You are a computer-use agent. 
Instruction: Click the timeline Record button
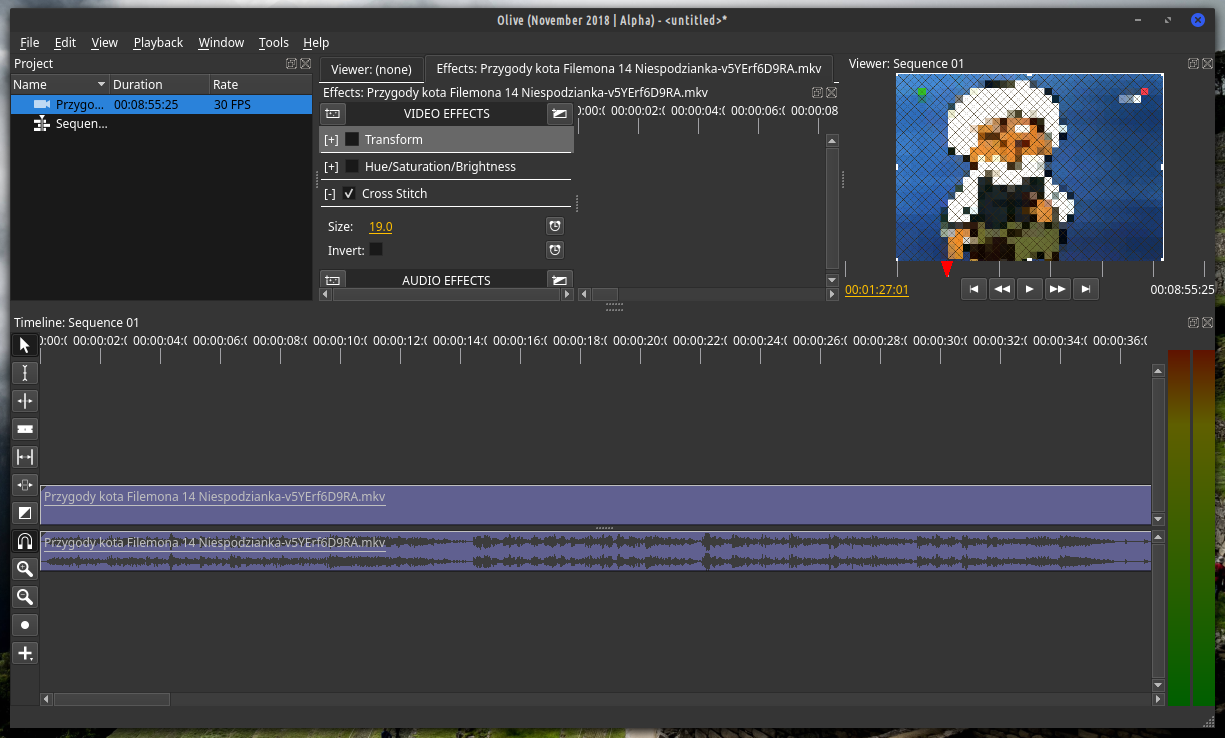point(25,625)
